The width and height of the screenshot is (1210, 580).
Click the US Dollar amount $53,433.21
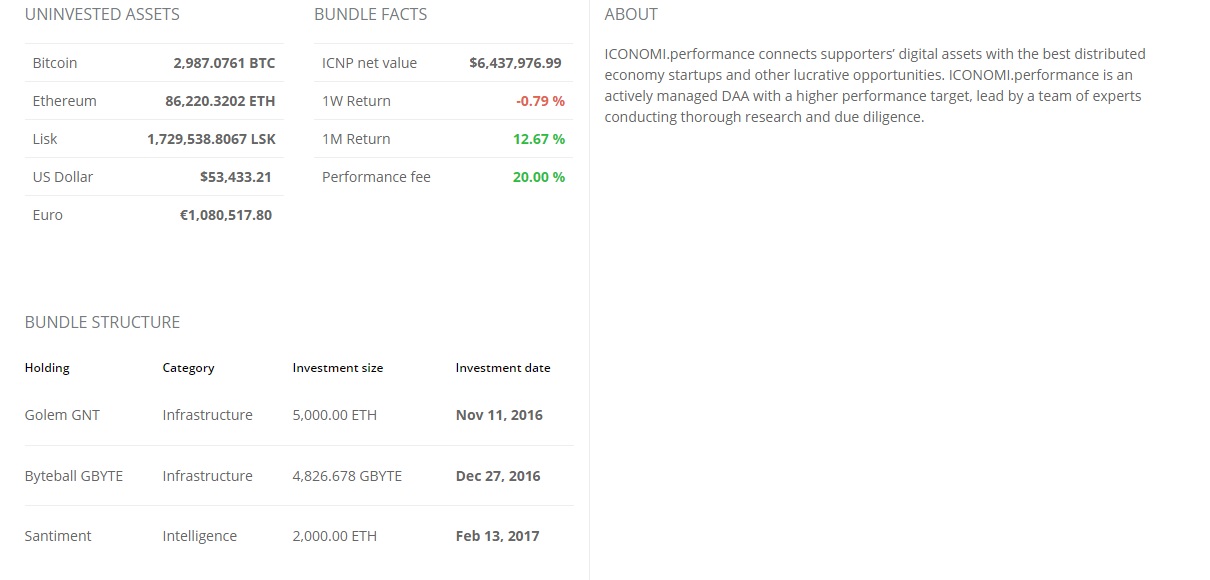(236, 177)
